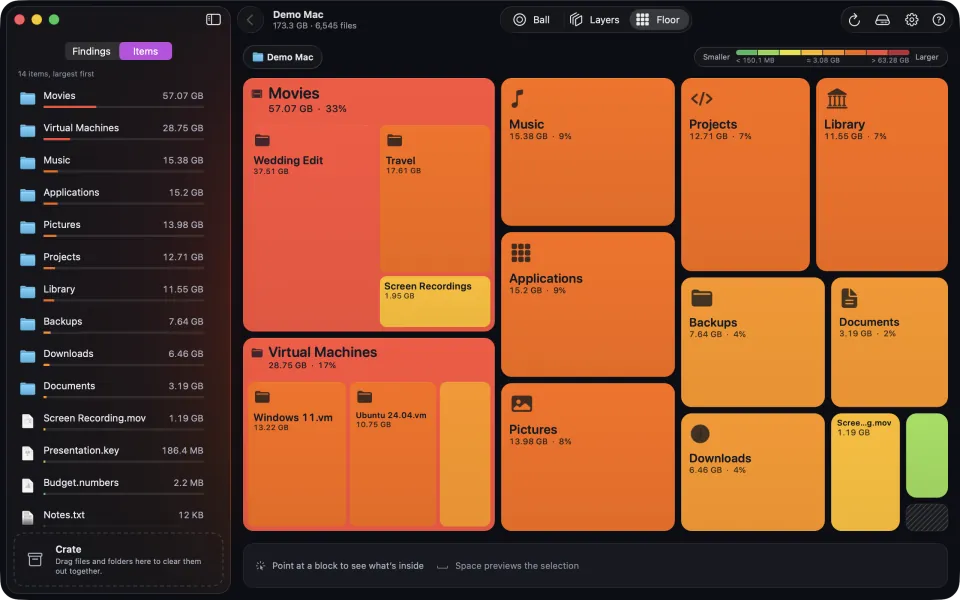Click 'Windows 11.vm' label
This screenshot has height=600, width=960.
coord(293,418)
